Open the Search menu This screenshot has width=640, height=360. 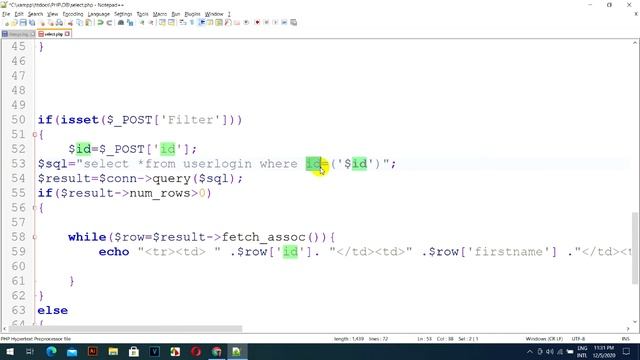pos(35,14)
